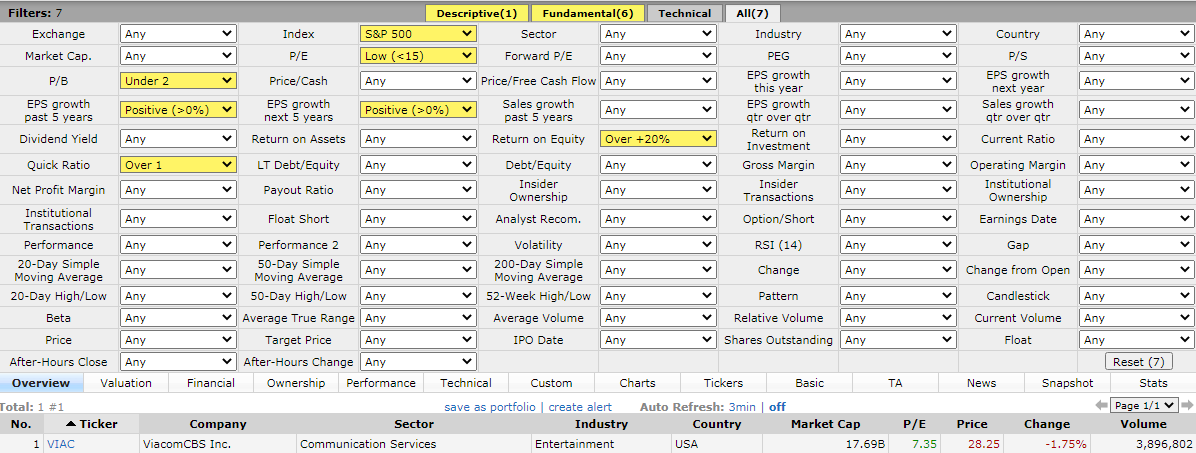Click the Communication Services sector cell

click(x=414, y=443)
